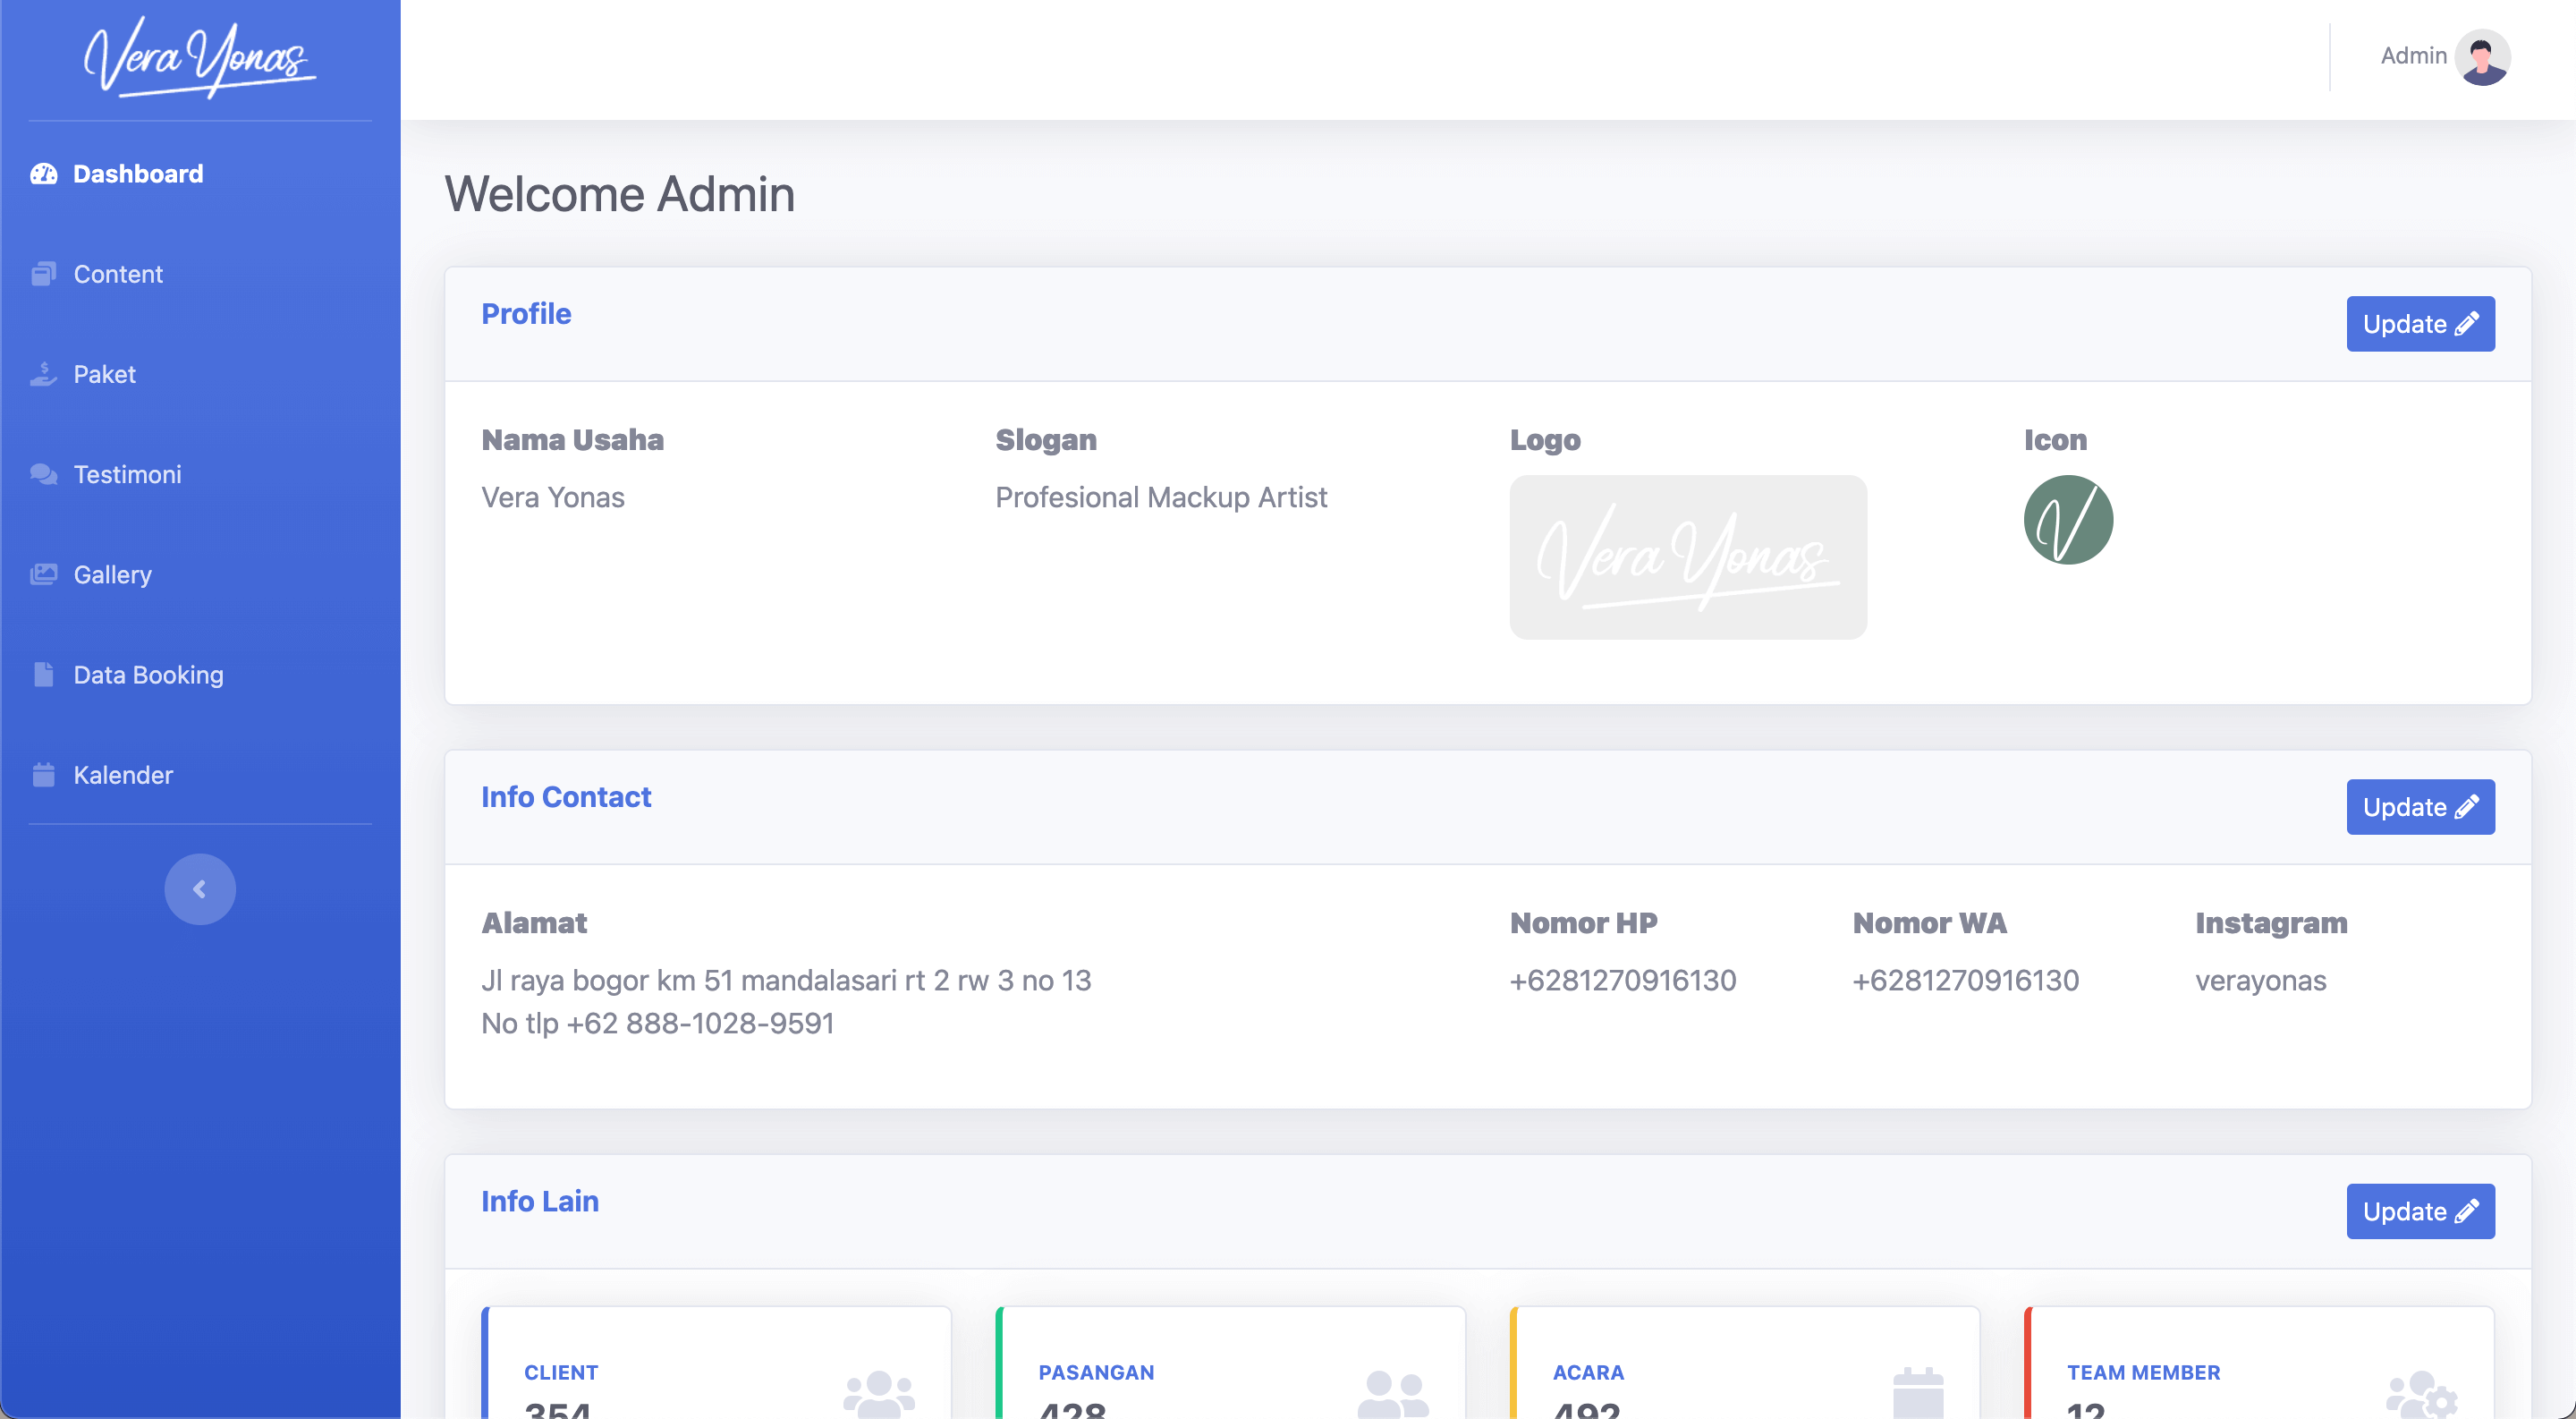Click the 'Nomor HP' field label
Image resolution: width=2576 pixels, height=1419 pixels.
click(1584, 923)
